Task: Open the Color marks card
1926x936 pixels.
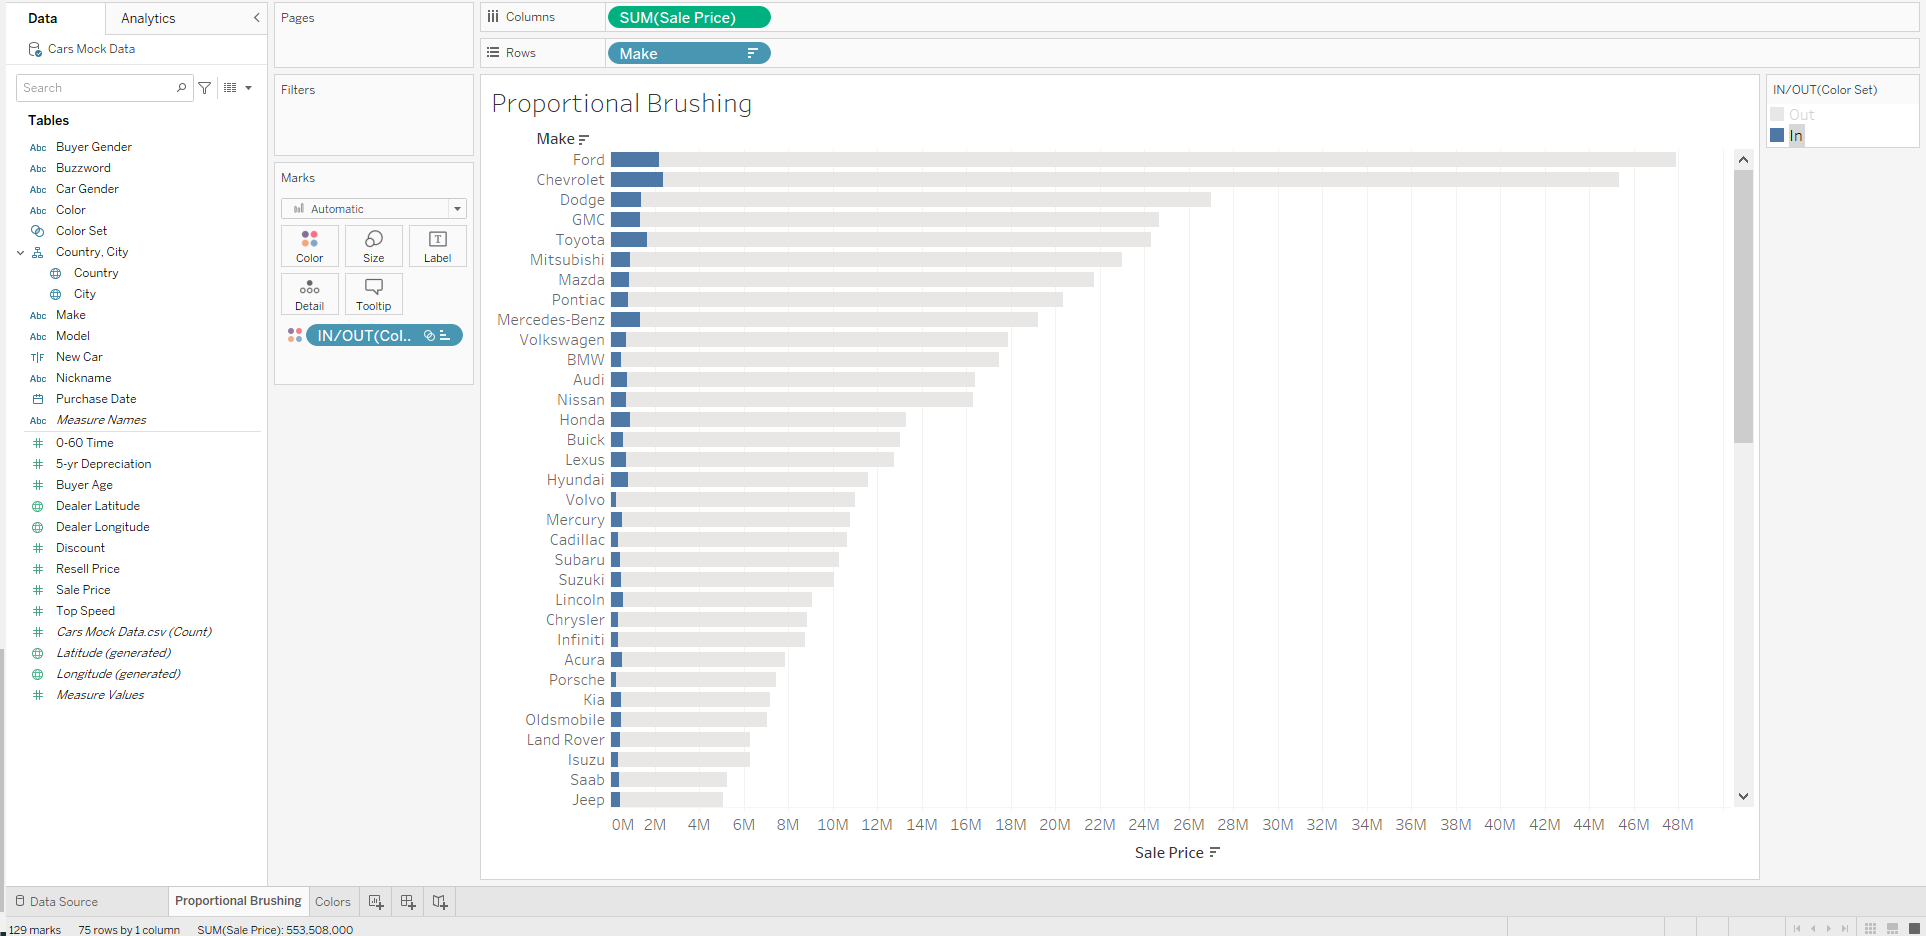Action: [x=309, y=246]
